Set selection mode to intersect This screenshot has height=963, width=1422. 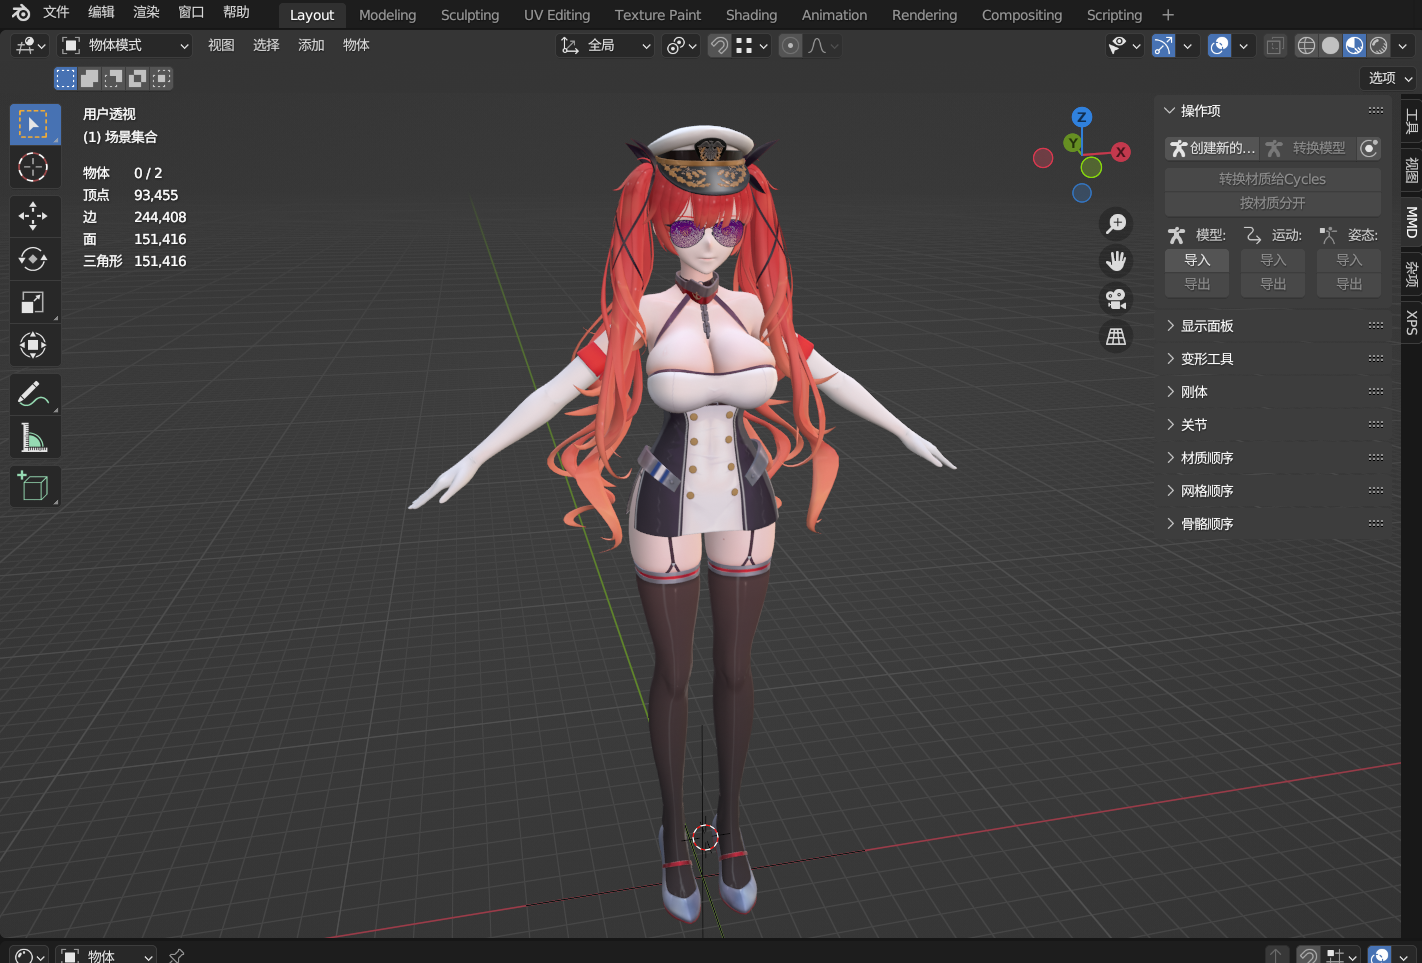click(x=162, y=78)
